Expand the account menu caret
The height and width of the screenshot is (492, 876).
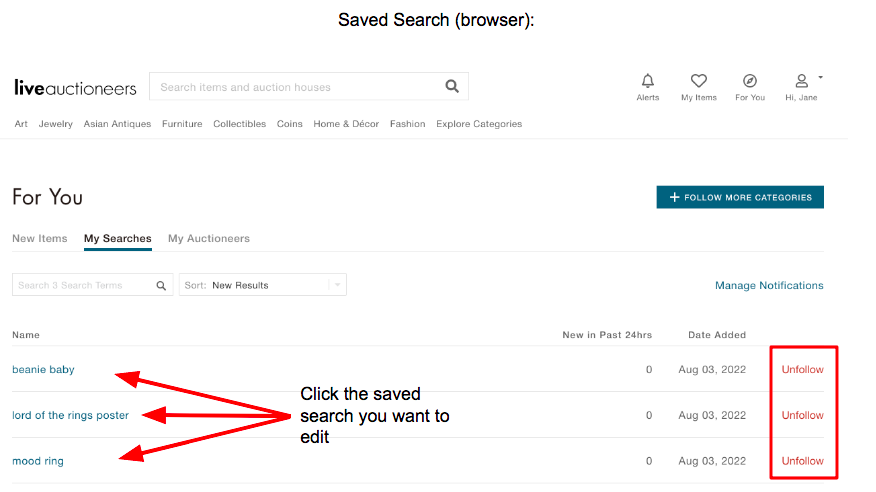820,77
